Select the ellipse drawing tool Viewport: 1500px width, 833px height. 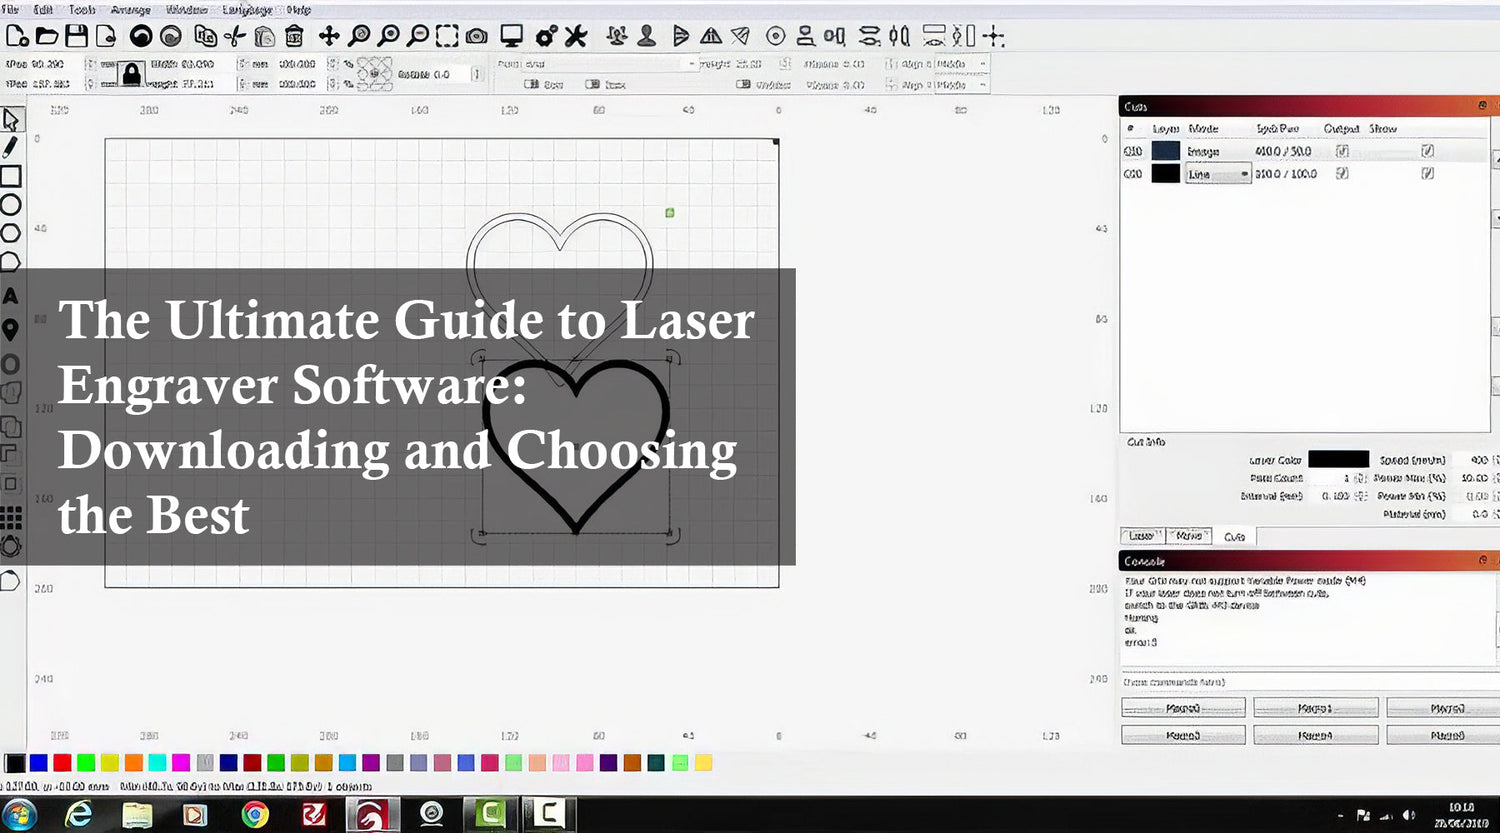click(11, 203)
